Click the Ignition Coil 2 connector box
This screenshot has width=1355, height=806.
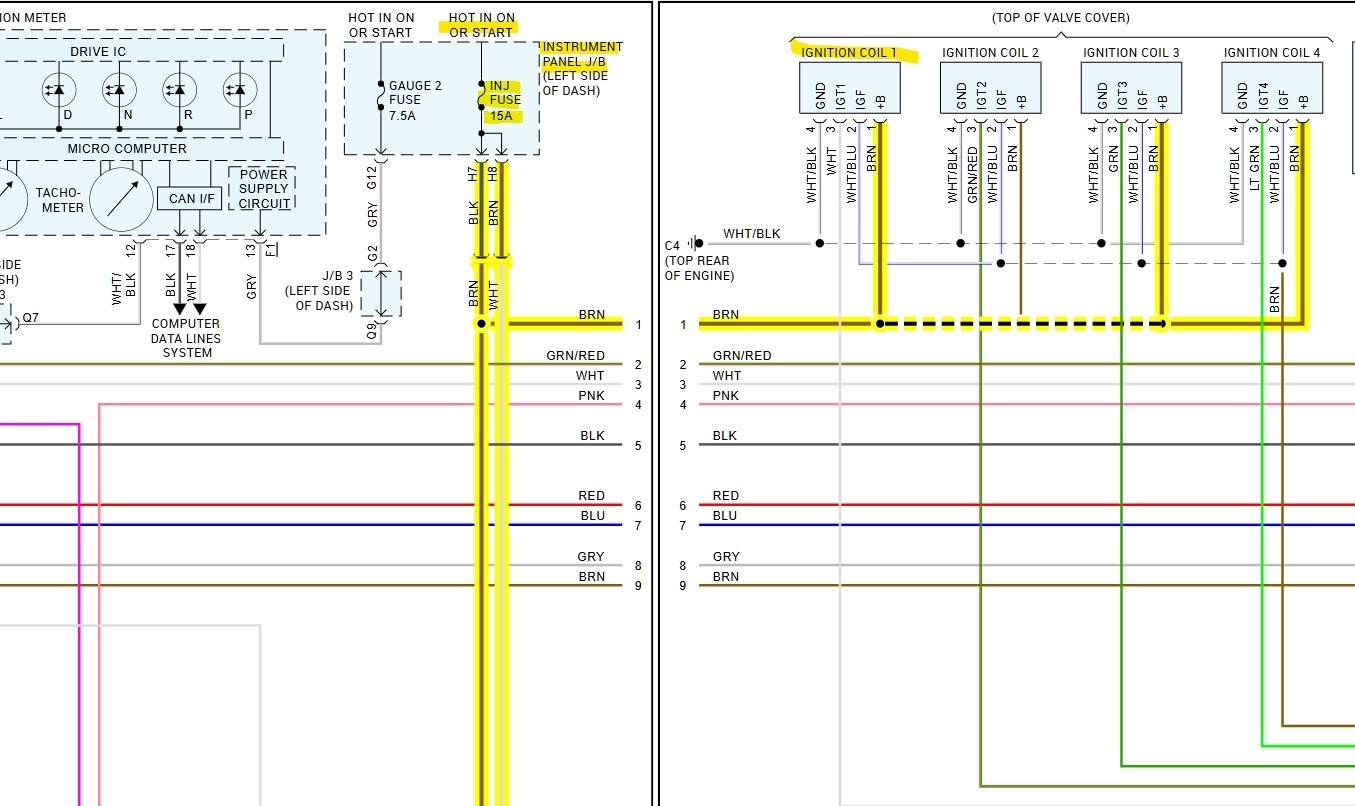[990, 88]
